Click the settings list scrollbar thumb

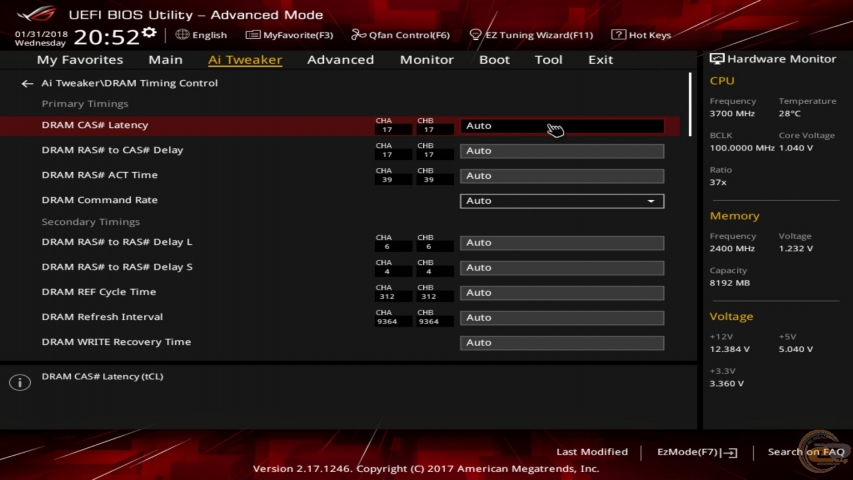click(690, 104)
